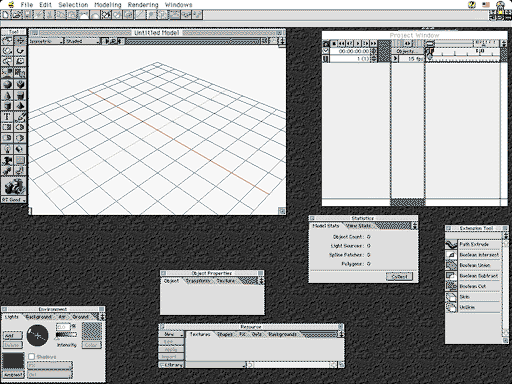512x384 pixels.
Task: Select the Cylinder primitive tool
Action: point(20,95)
